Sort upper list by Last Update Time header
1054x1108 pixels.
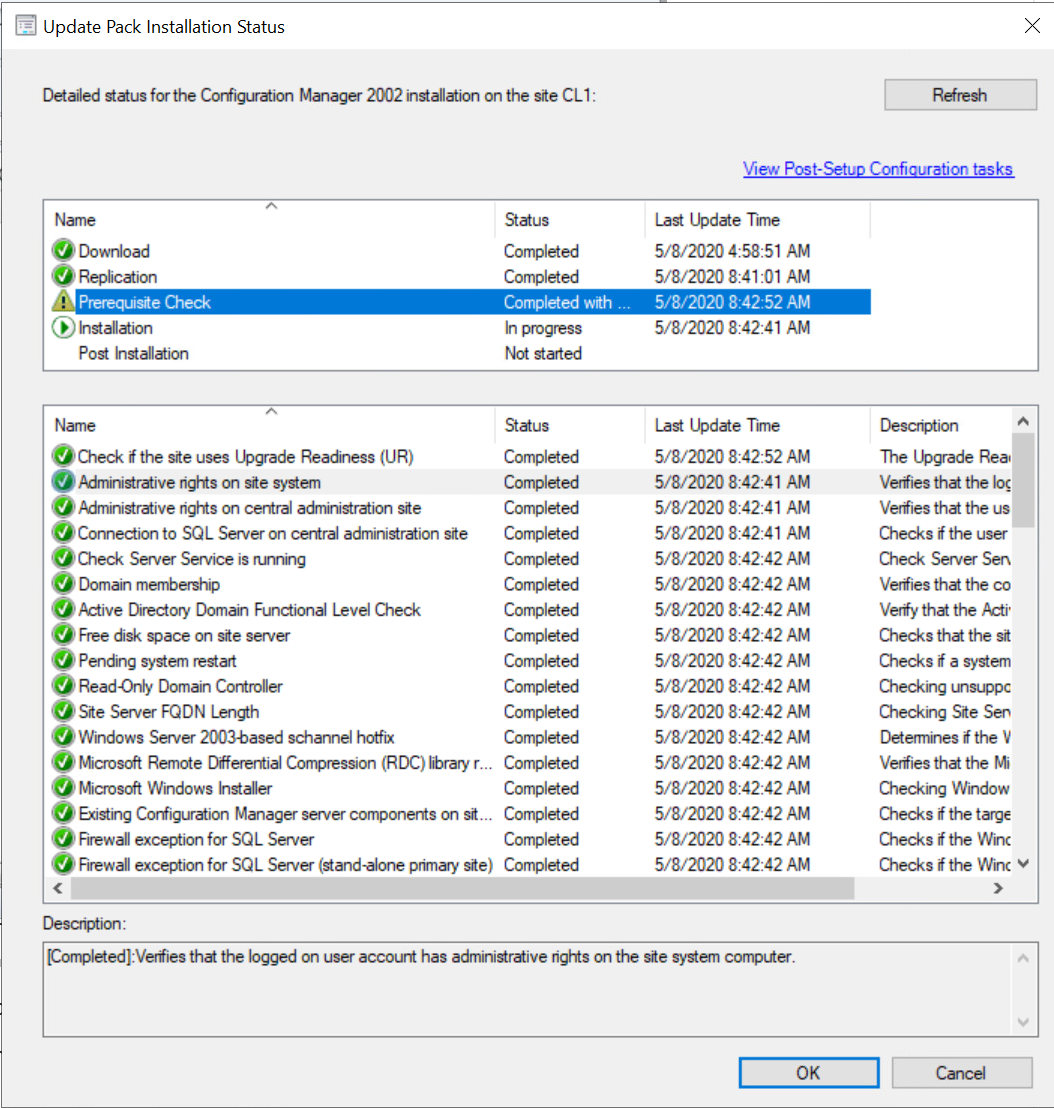[x=757, y=220]
